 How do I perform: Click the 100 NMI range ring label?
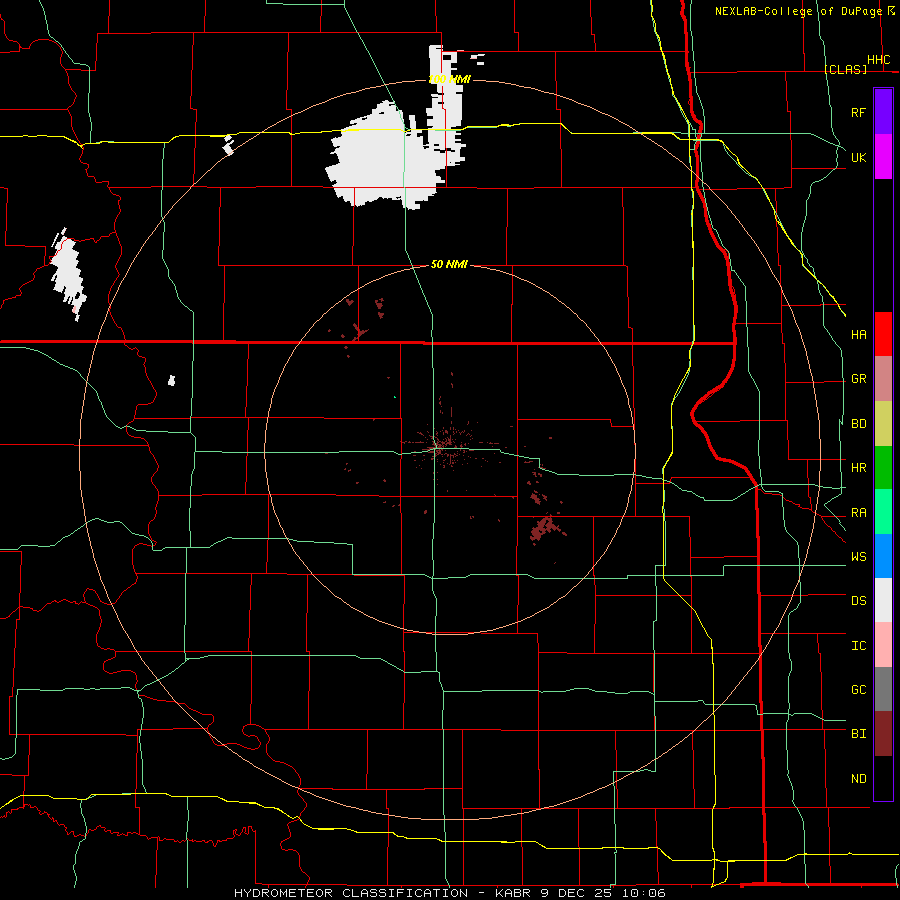click(x=449, y=79)
